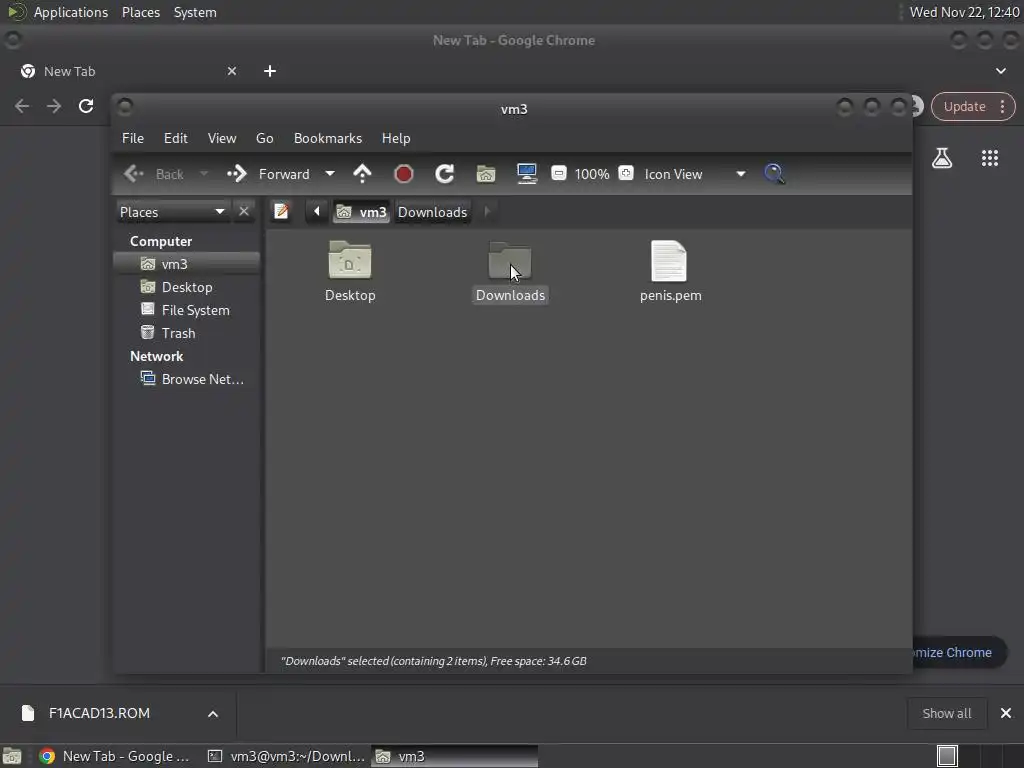Select Desktop in the sidebar
This screenshot has height=768, width=1024.
pos(187,287)
